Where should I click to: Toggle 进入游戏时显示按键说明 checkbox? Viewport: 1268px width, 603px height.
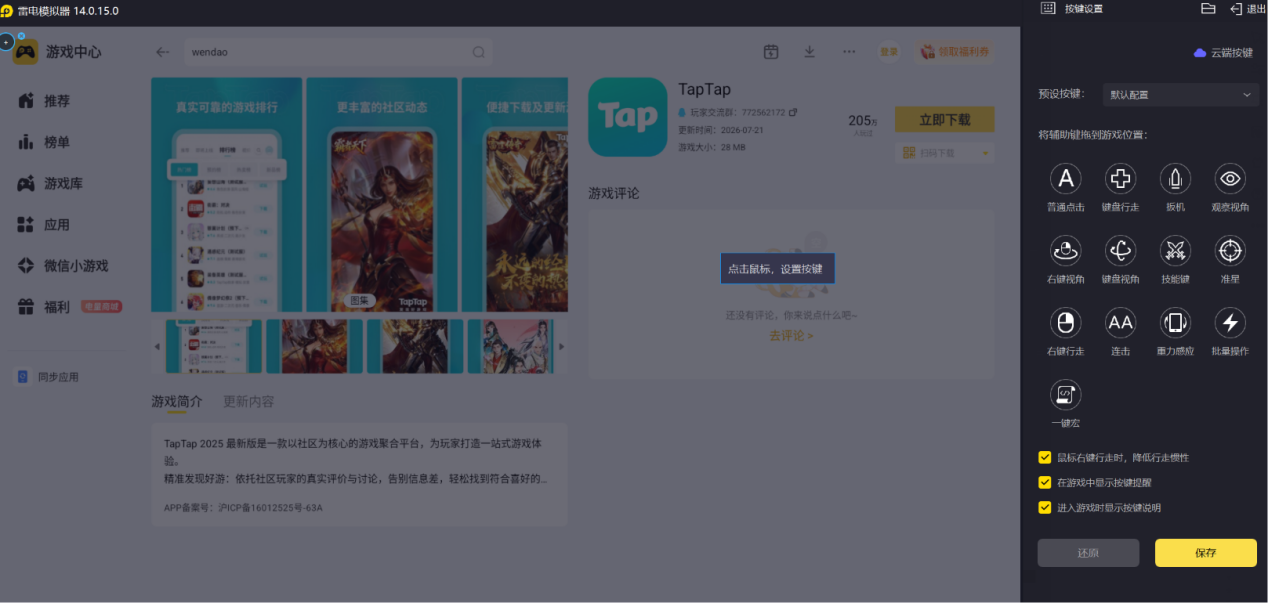(1045, 507)
